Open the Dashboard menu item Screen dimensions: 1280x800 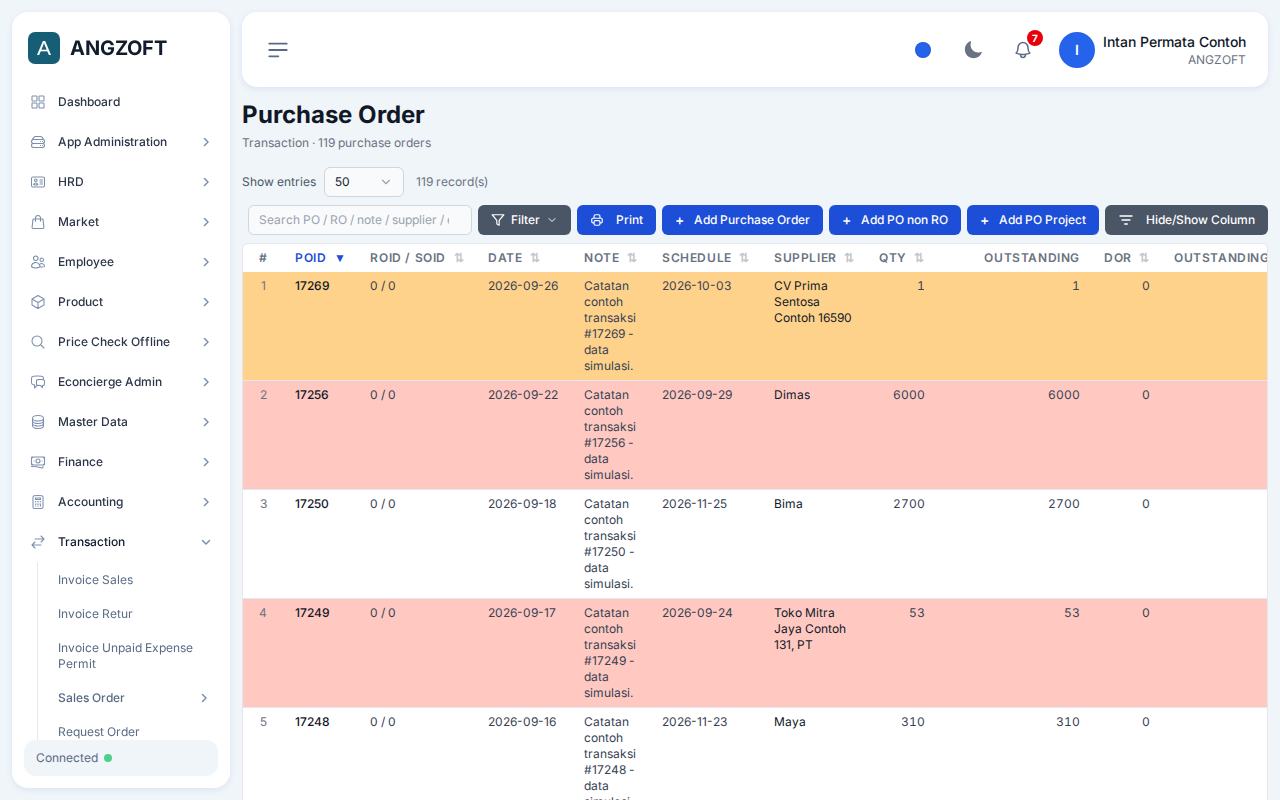(x=121, y=102)
